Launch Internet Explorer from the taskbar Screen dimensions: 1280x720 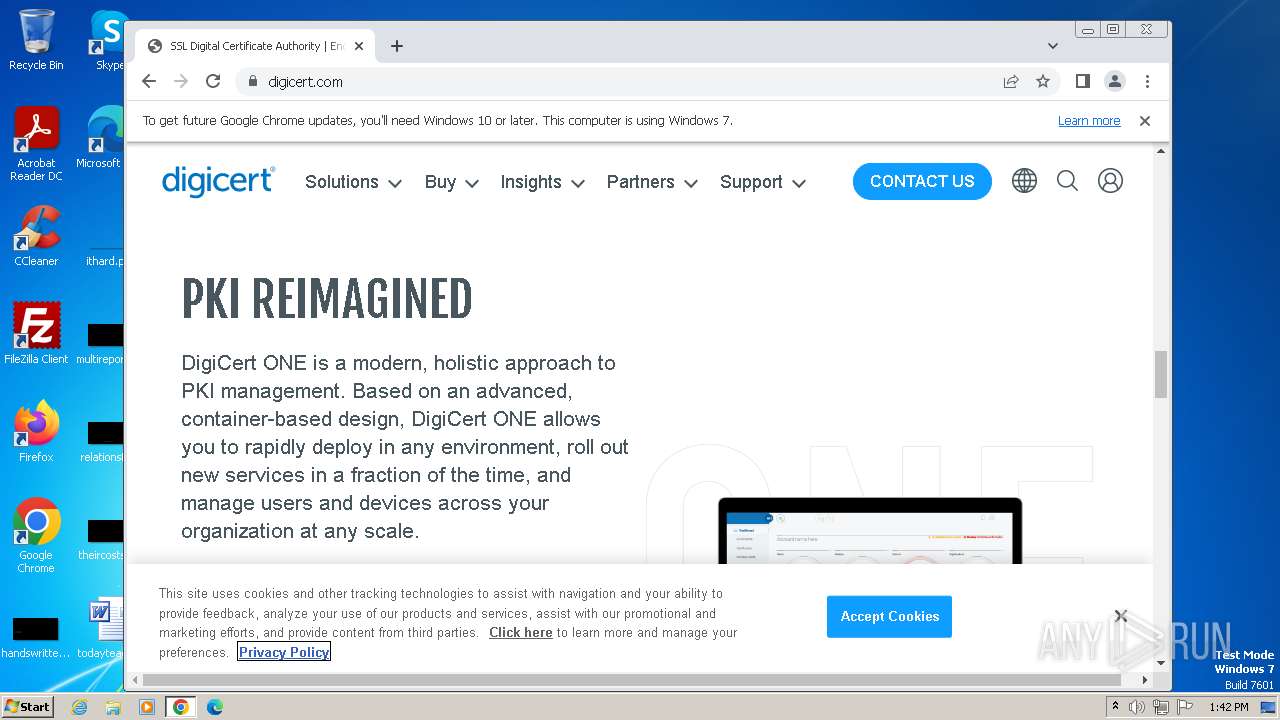point(79,707)
